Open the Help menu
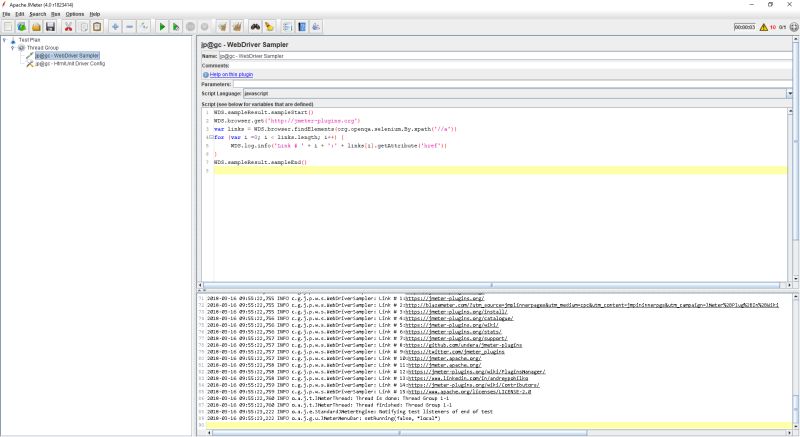The height and width of the screenshot is (437, 800). coord(95,14)
